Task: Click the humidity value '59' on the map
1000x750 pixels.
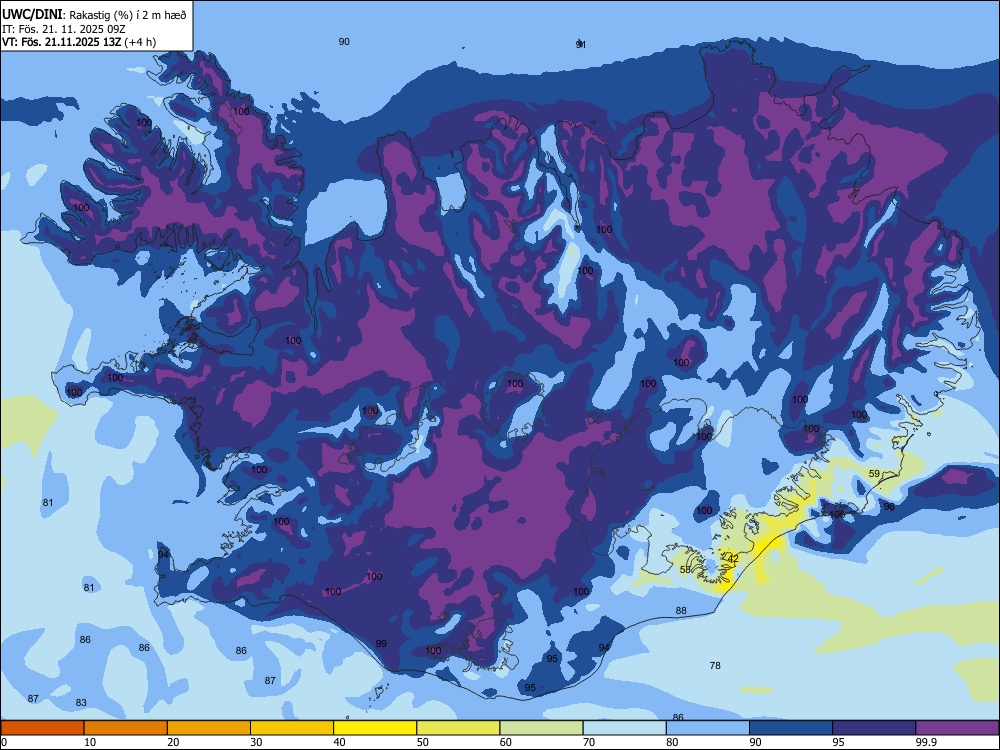Action: (874, 474)
